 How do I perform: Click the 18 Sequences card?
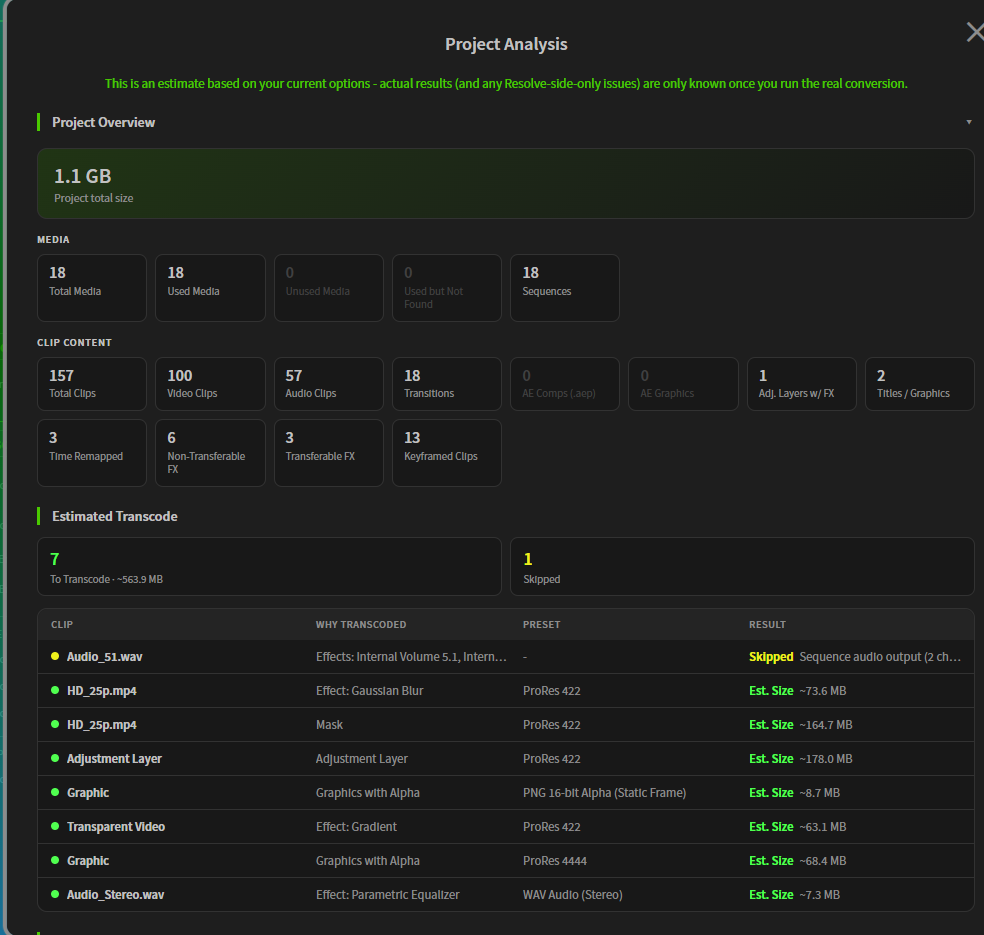[565, 288]
